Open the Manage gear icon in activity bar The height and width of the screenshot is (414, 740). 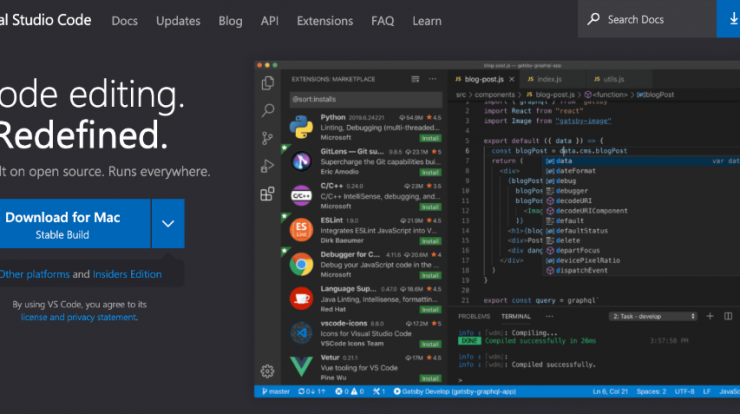point(267,371)
